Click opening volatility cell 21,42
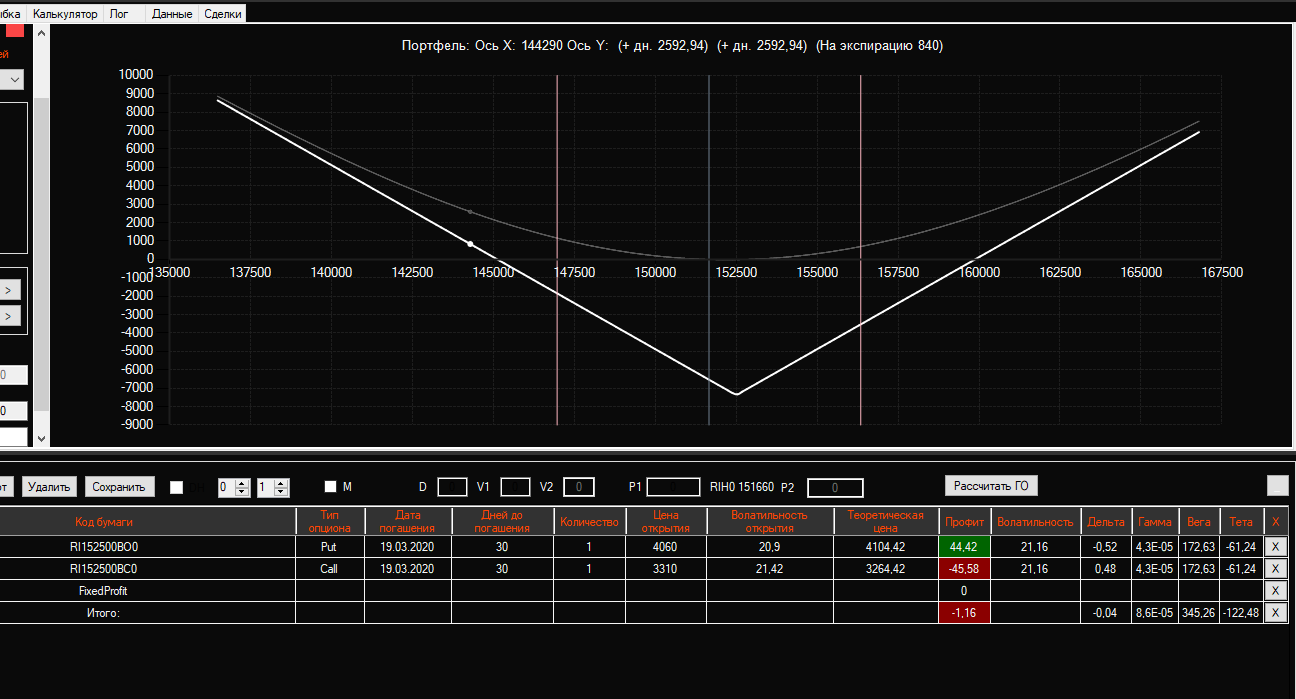Image resolution: width=1296 pixels, height=699 pixels. pyautogui.click(x=769, y=568)
